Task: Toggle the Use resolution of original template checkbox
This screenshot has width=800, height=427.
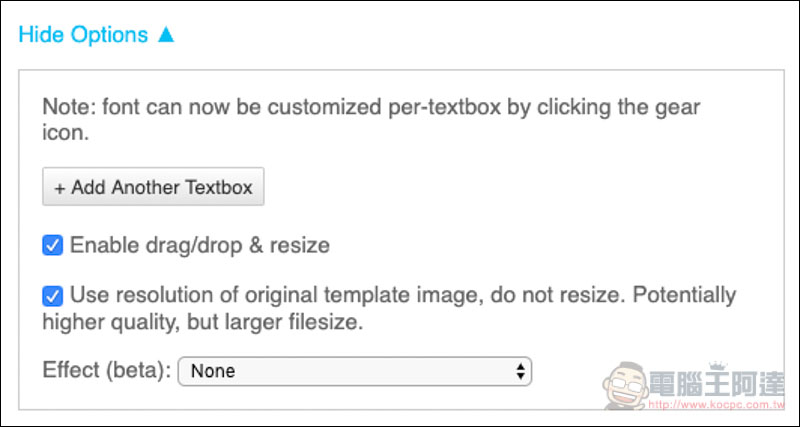Action: click(53, 296)
